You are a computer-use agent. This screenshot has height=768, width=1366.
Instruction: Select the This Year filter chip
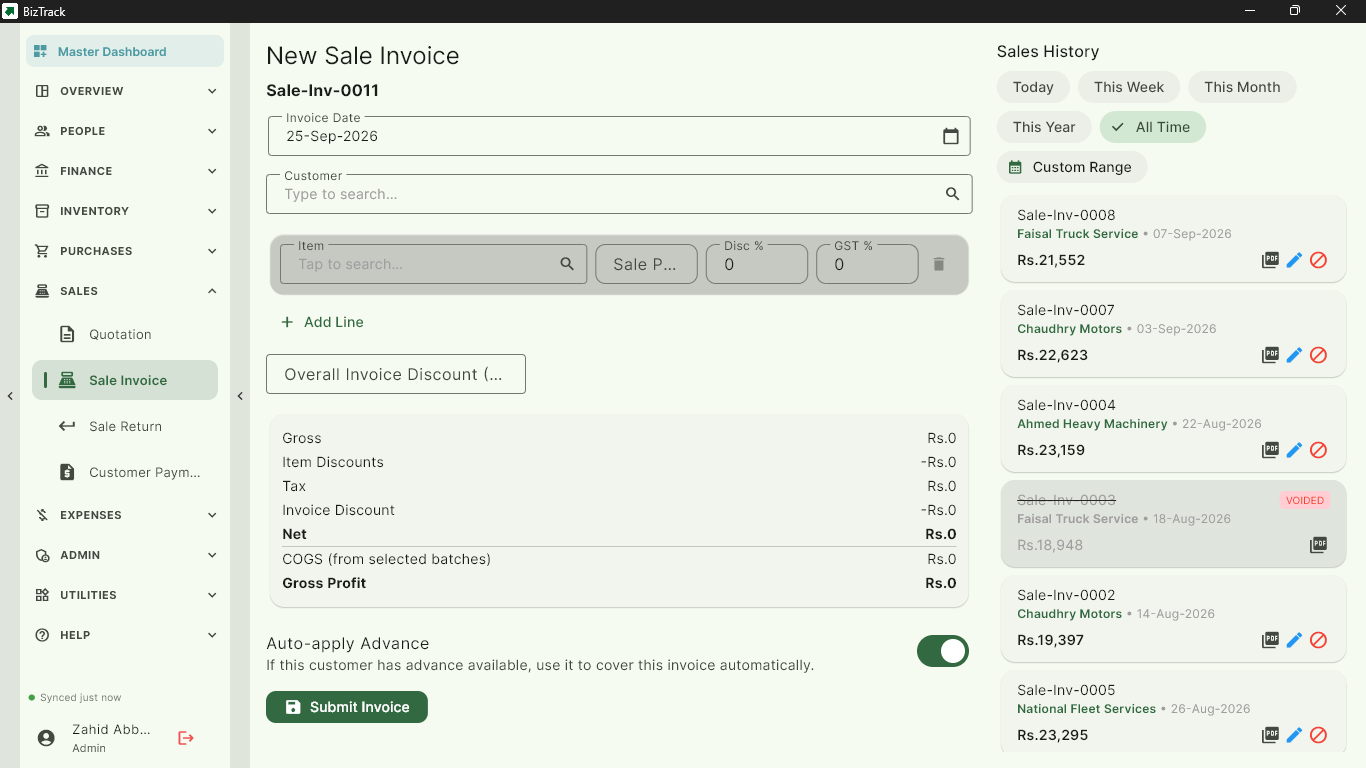point(1044,127)
